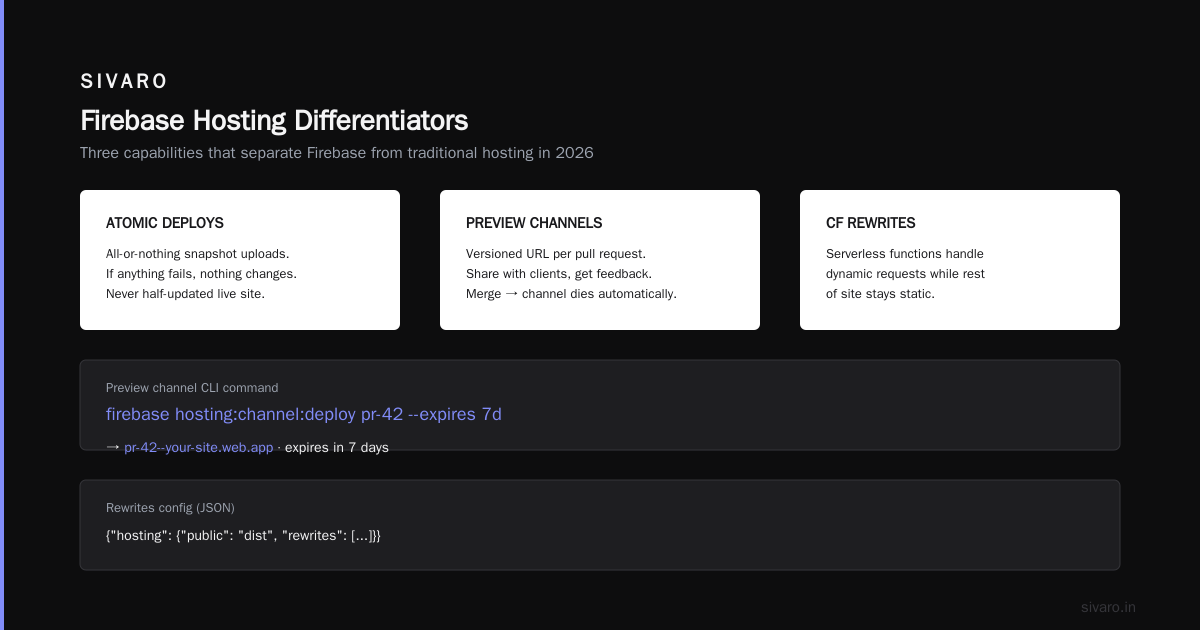Click the SIVARO brand name
This screenshot has height=630, width=1200.
(124, 81)
